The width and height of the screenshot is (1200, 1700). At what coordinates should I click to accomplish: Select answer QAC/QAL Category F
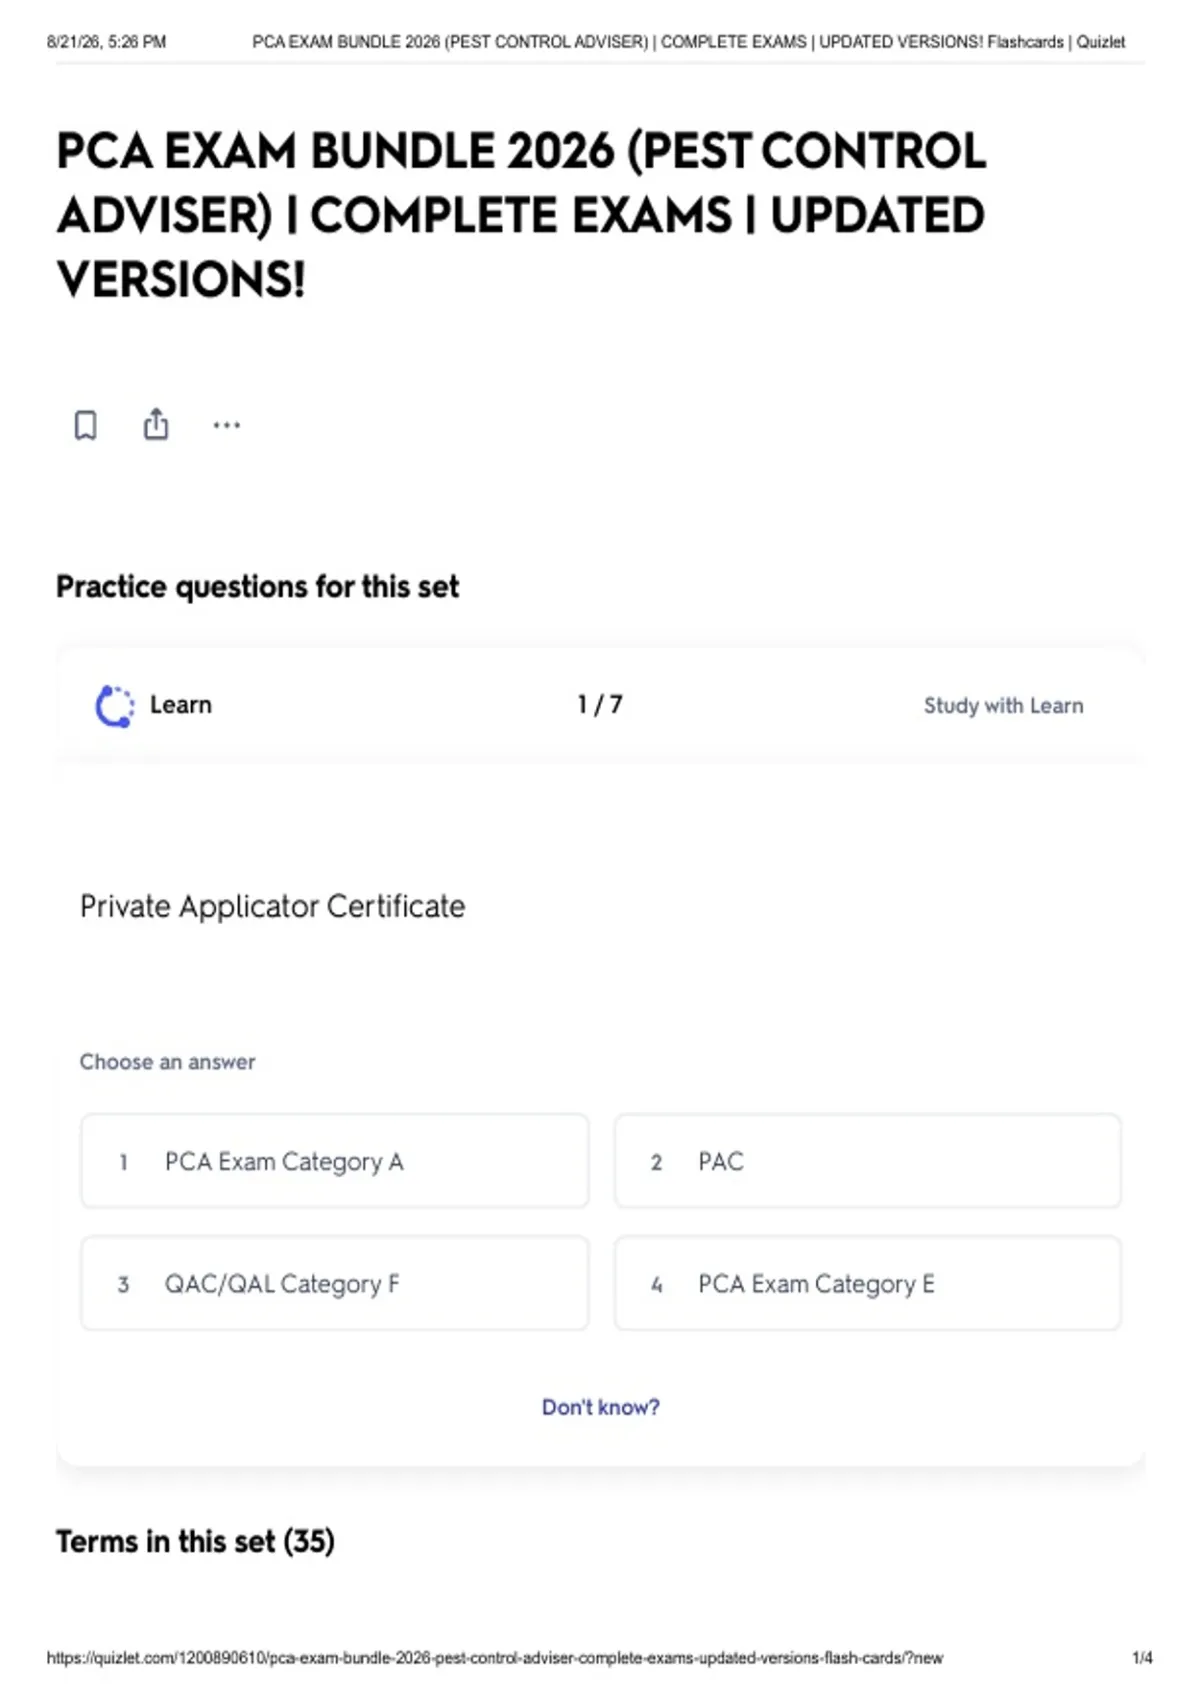pos(335,1283)
